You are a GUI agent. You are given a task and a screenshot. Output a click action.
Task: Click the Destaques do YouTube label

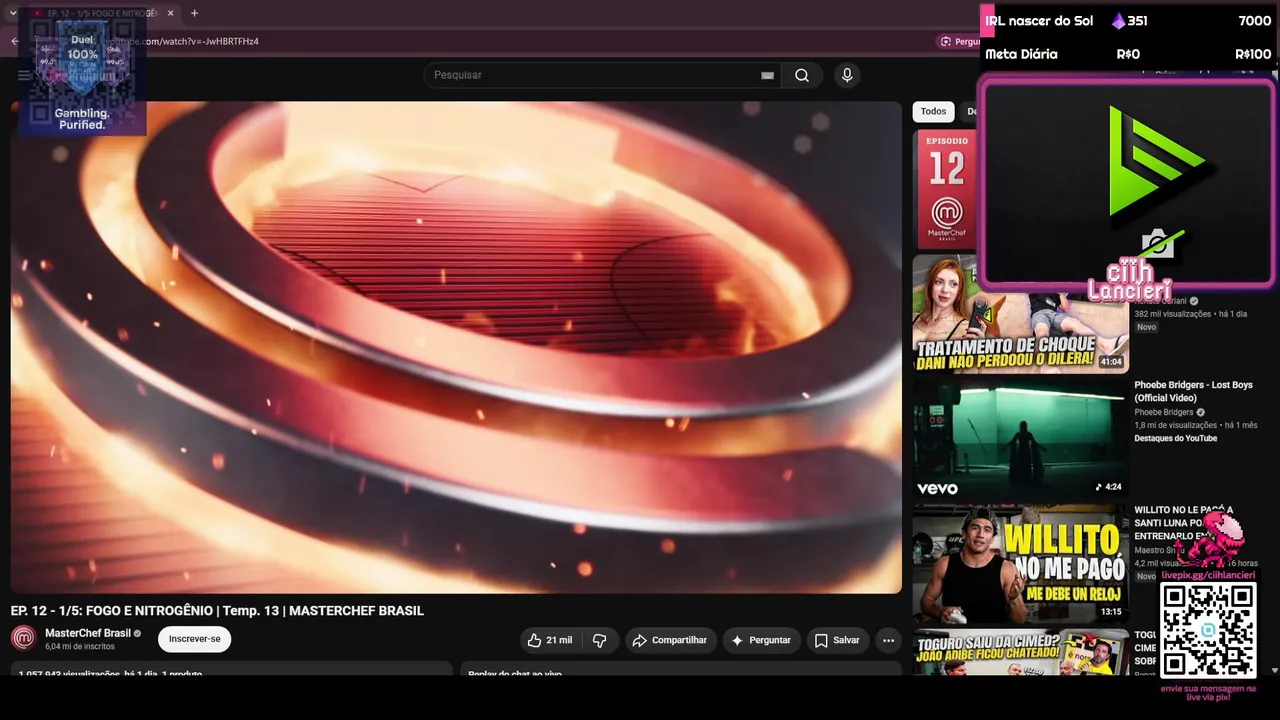(x=1176, y=438)
